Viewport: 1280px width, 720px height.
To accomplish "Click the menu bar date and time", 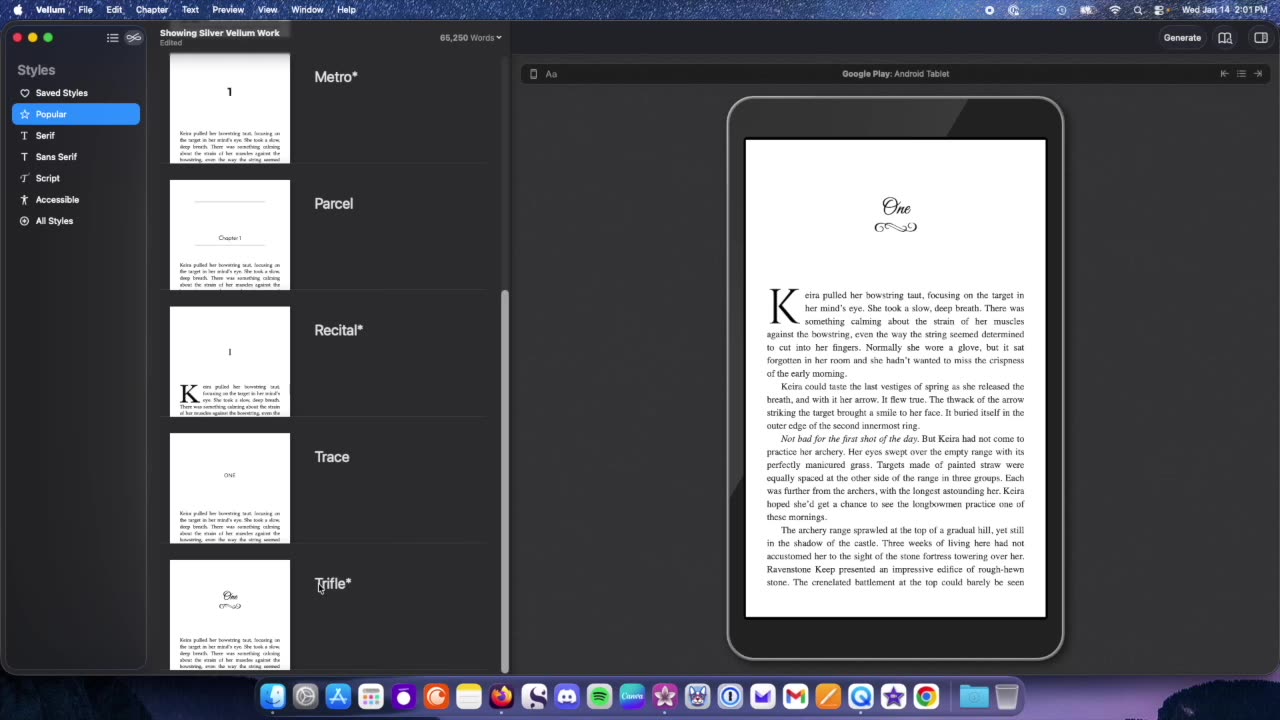I will tap(1225, 10).
